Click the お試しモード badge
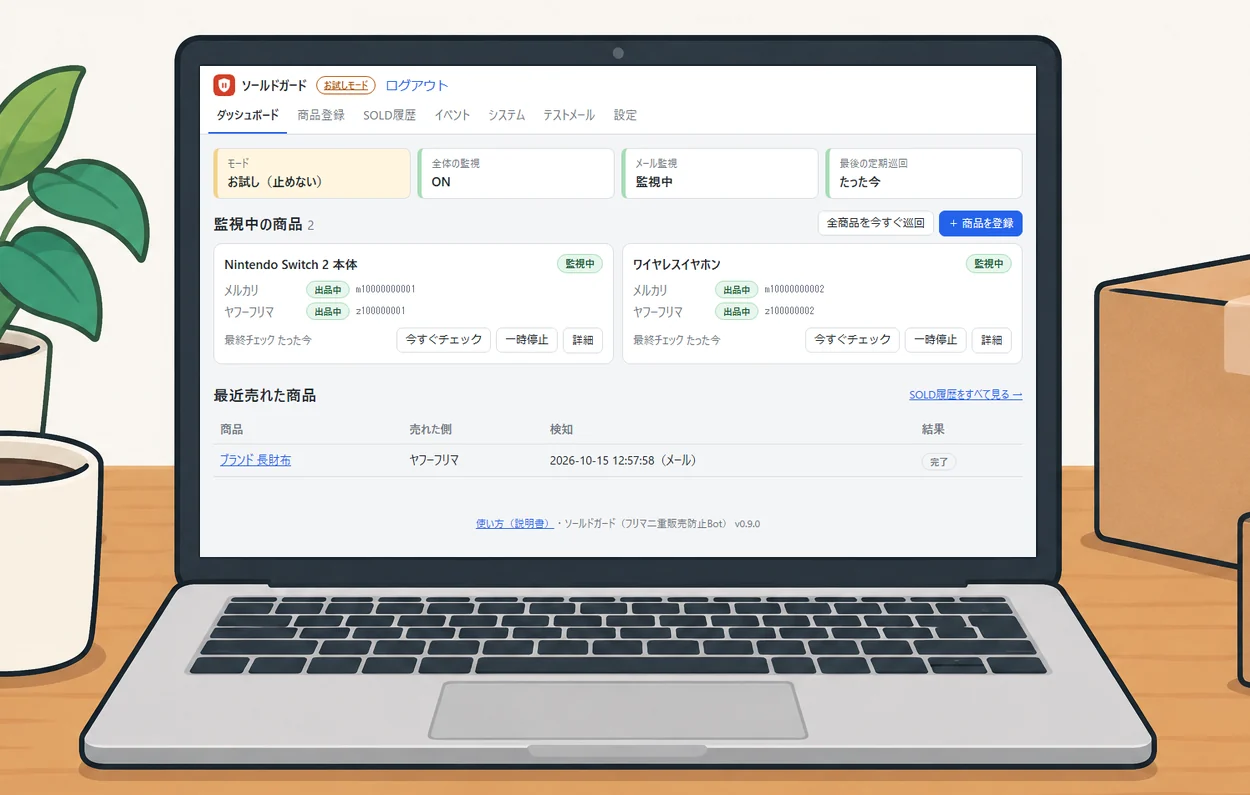The image size is (1250, 795). [346, 85]
